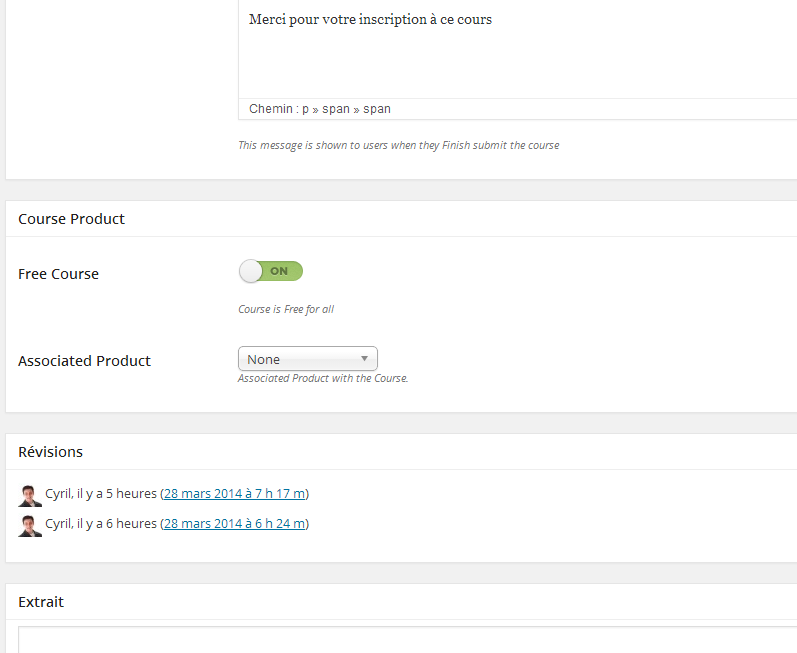
Task: Collapse the Course Product panel header
Action: (x=71, y=219)
